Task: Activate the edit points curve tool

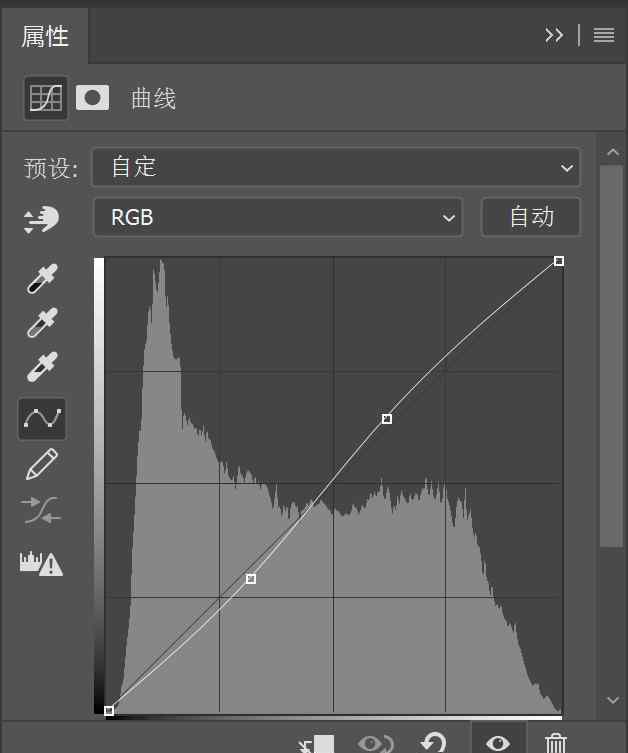Action: pyautogui.click(x=42, y=419)
